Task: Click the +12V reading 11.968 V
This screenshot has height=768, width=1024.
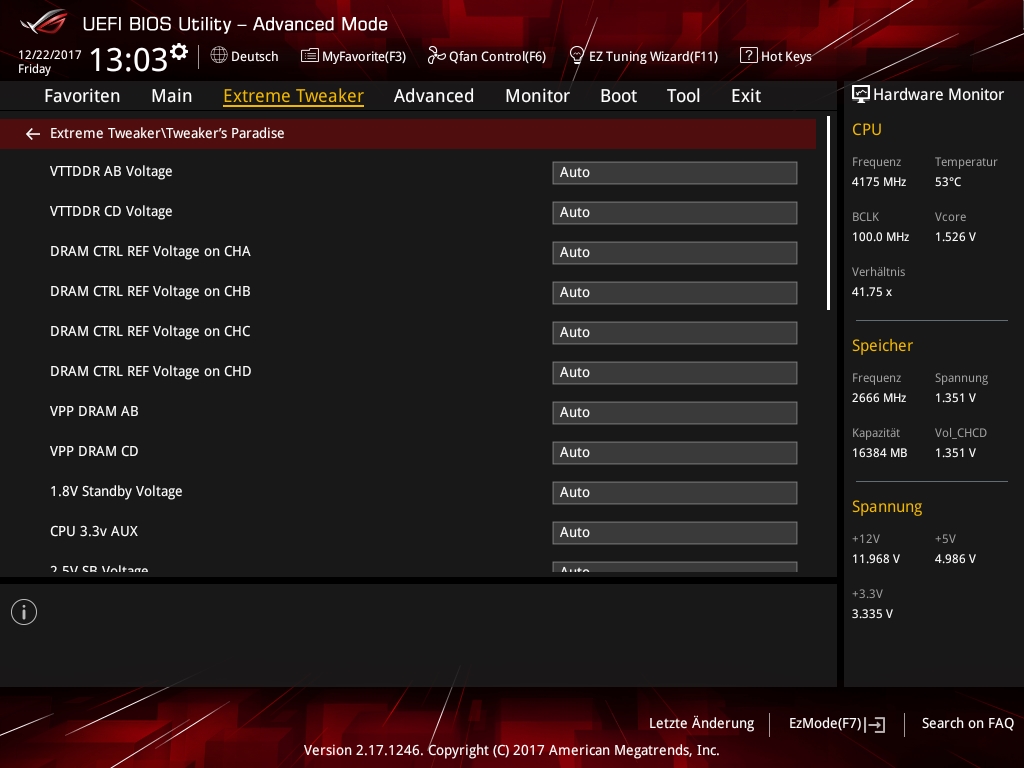Action: coord(876,559)
